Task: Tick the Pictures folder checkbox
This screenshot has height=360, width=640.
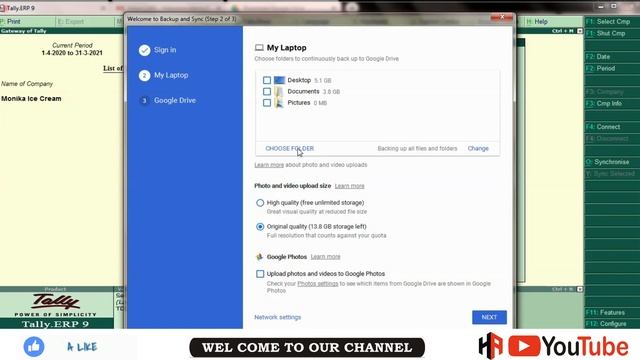Action: coord(267,103)
